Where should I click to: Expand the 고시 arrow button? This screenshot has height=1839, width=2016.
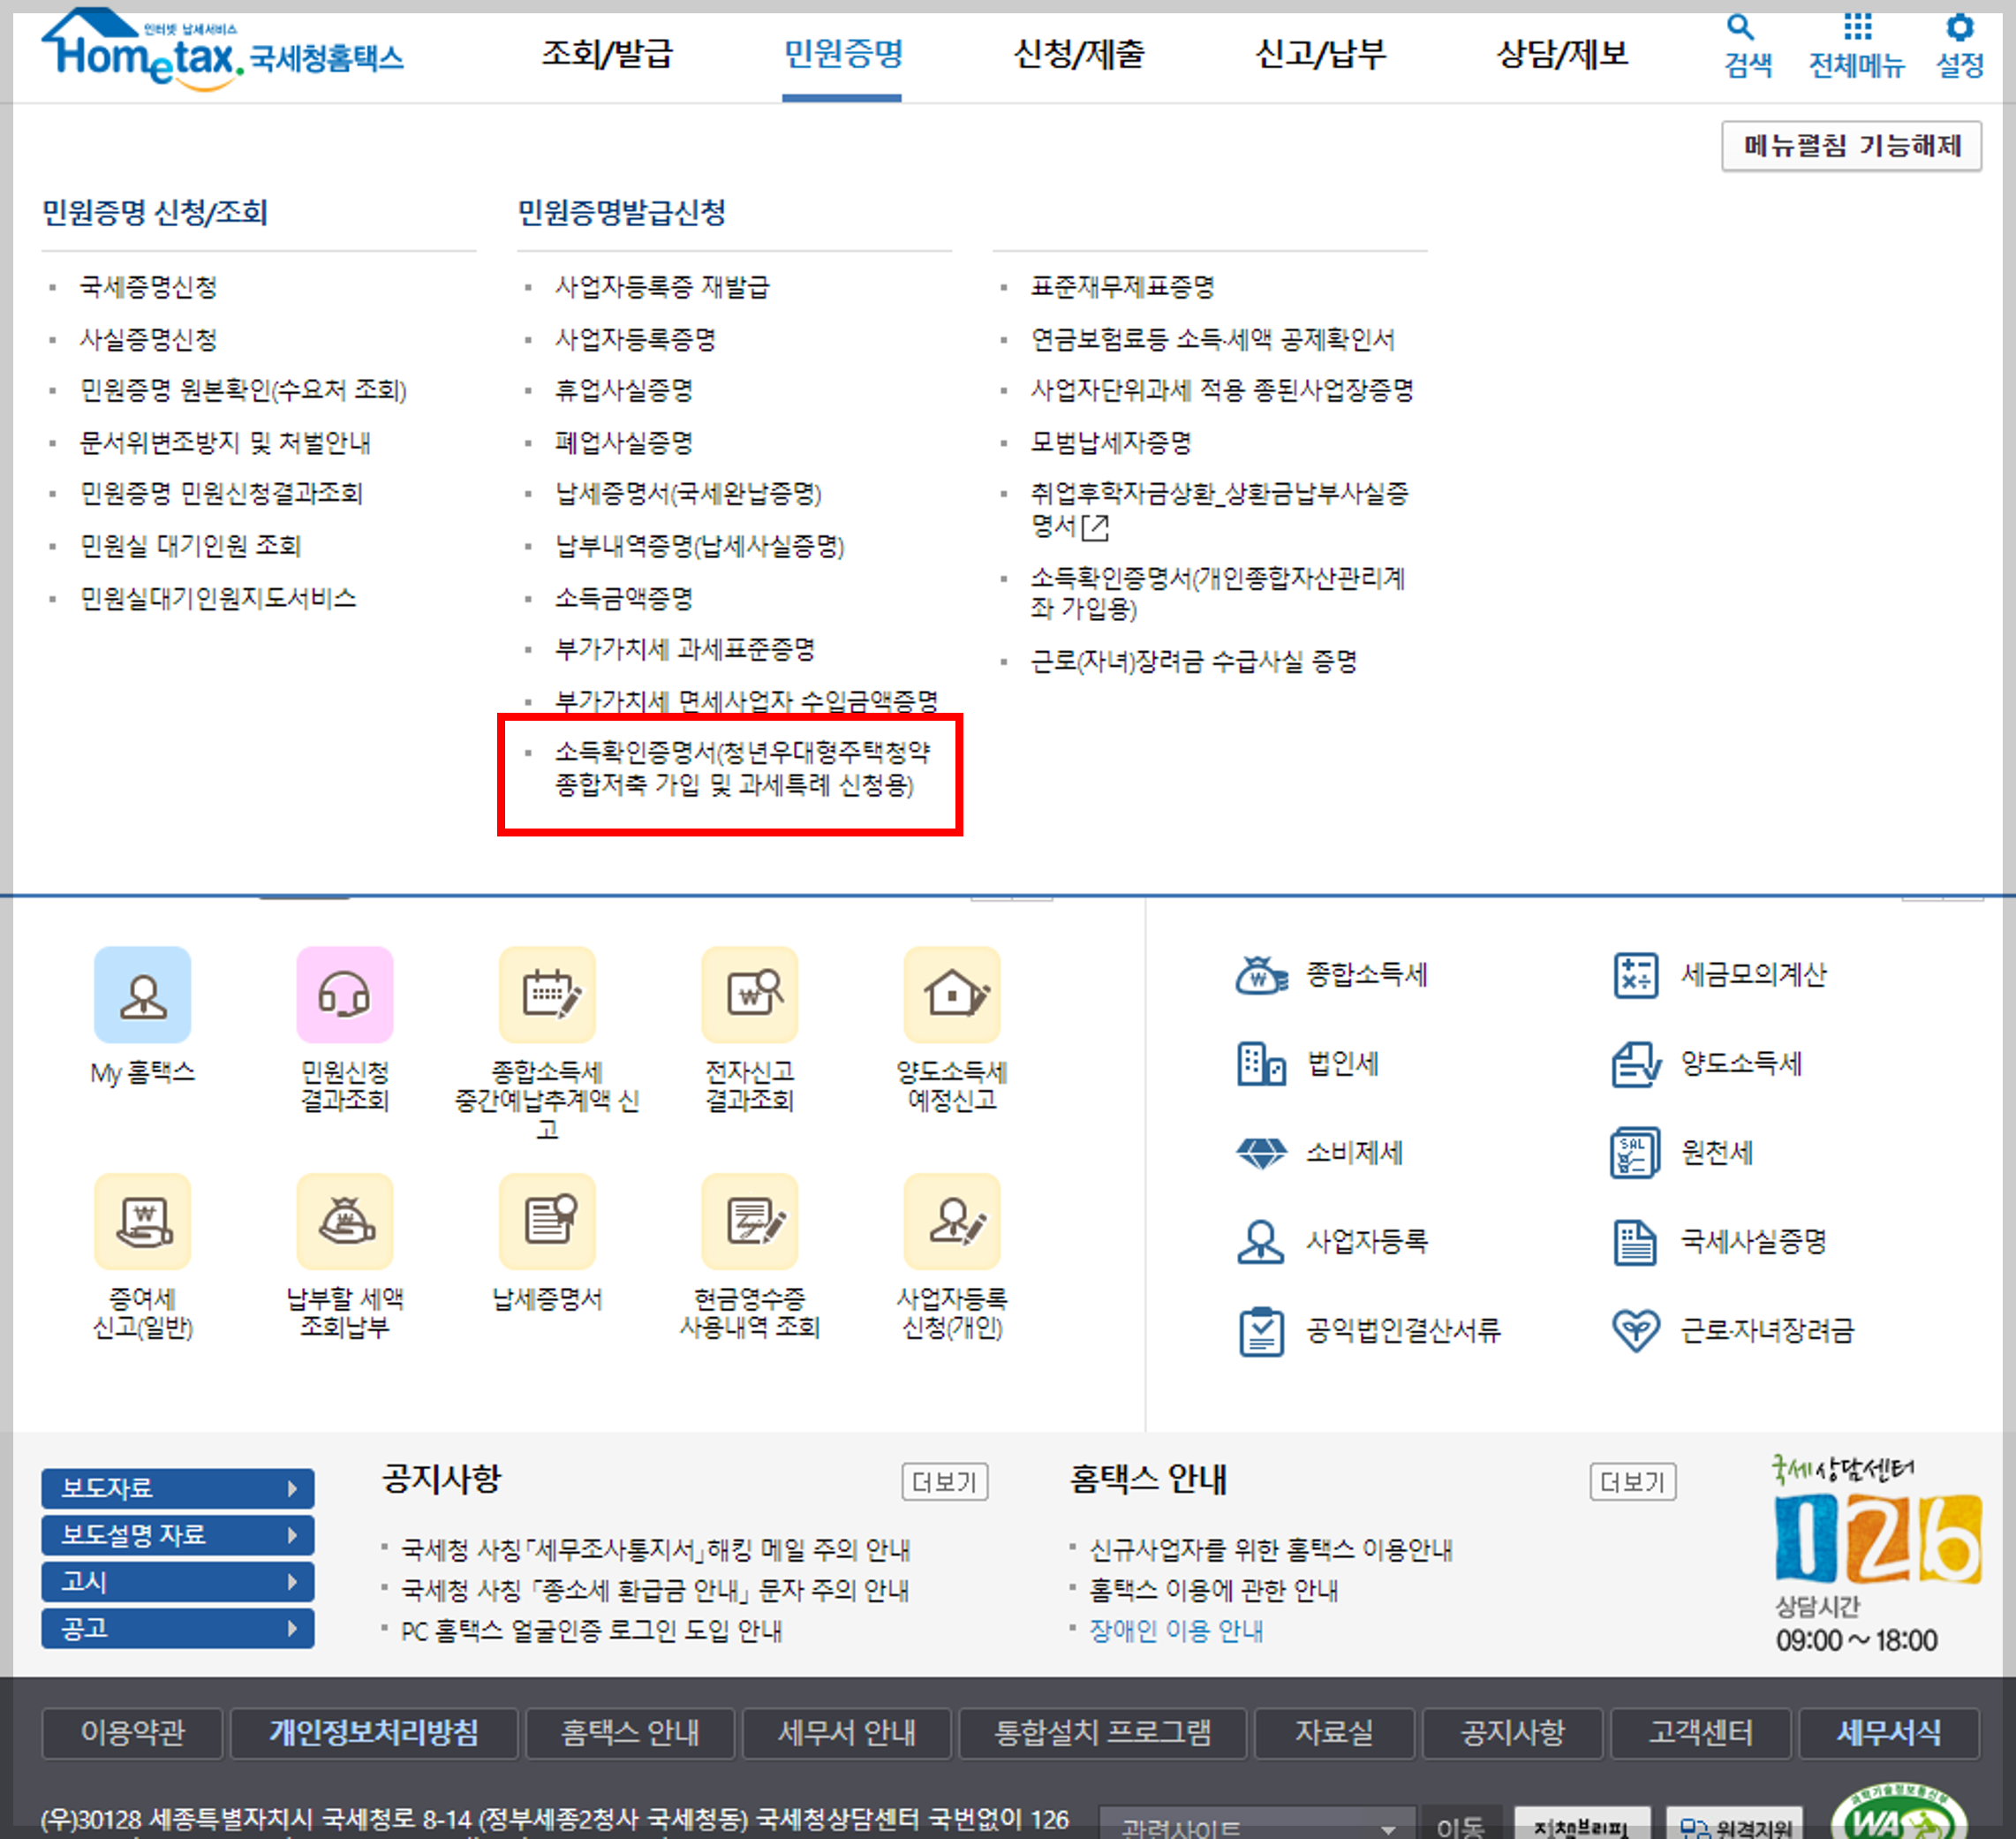click(291, 1582)
